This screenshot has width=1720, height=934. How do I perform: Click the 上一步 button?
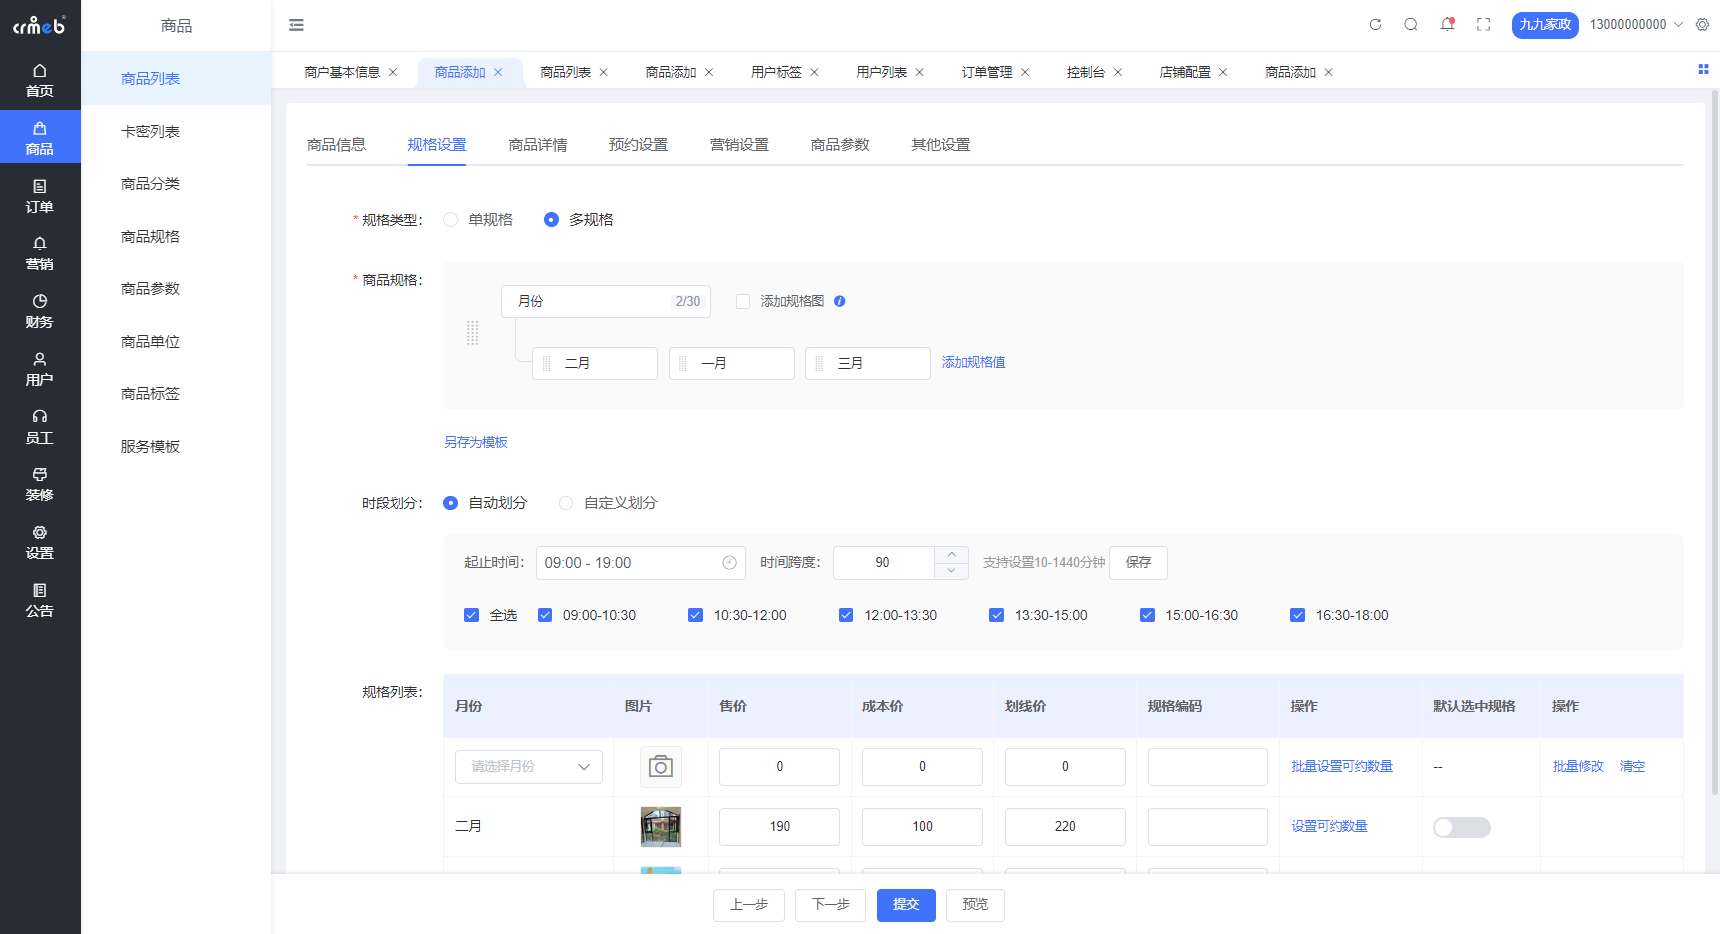click(749, 905)
